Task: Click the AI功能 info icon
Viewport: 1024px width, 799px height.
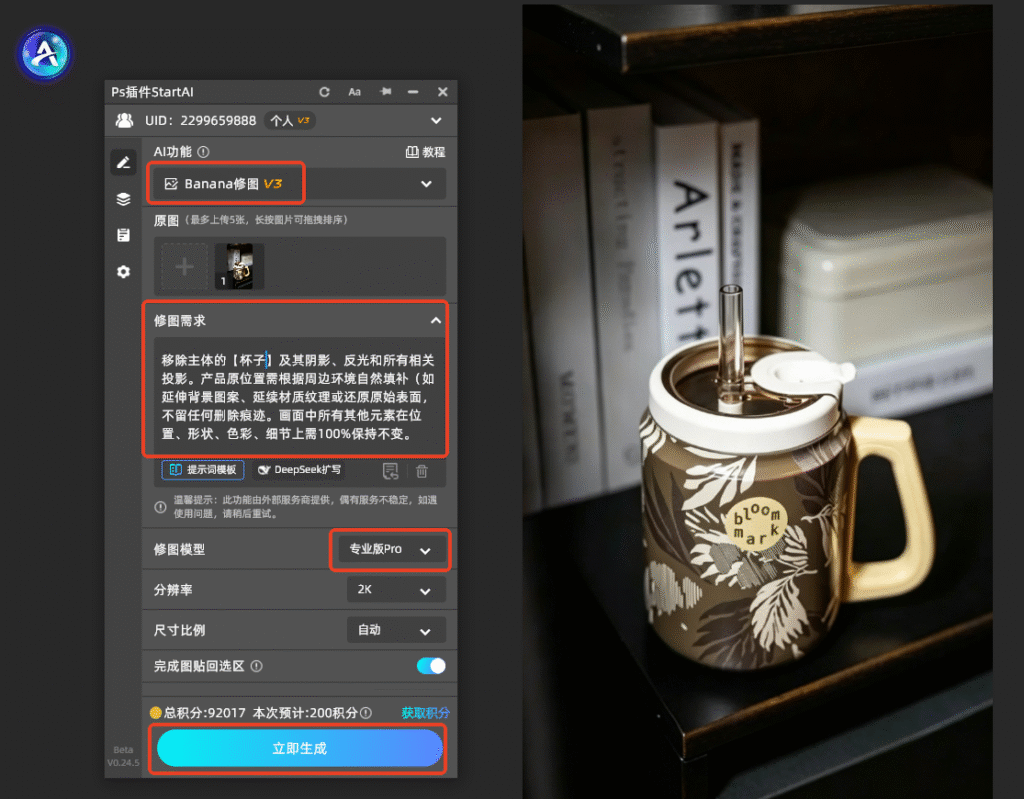Action: pyautogui.click(x=203, y=152)
